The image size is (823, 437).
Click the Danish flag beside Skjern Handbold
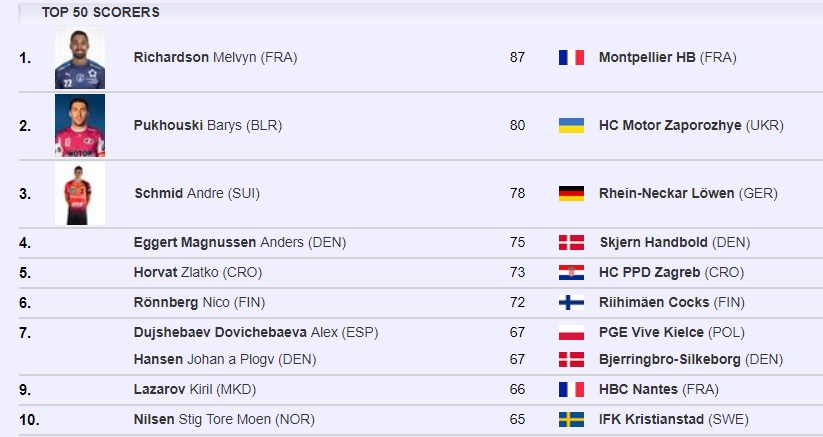pos(570,242)
